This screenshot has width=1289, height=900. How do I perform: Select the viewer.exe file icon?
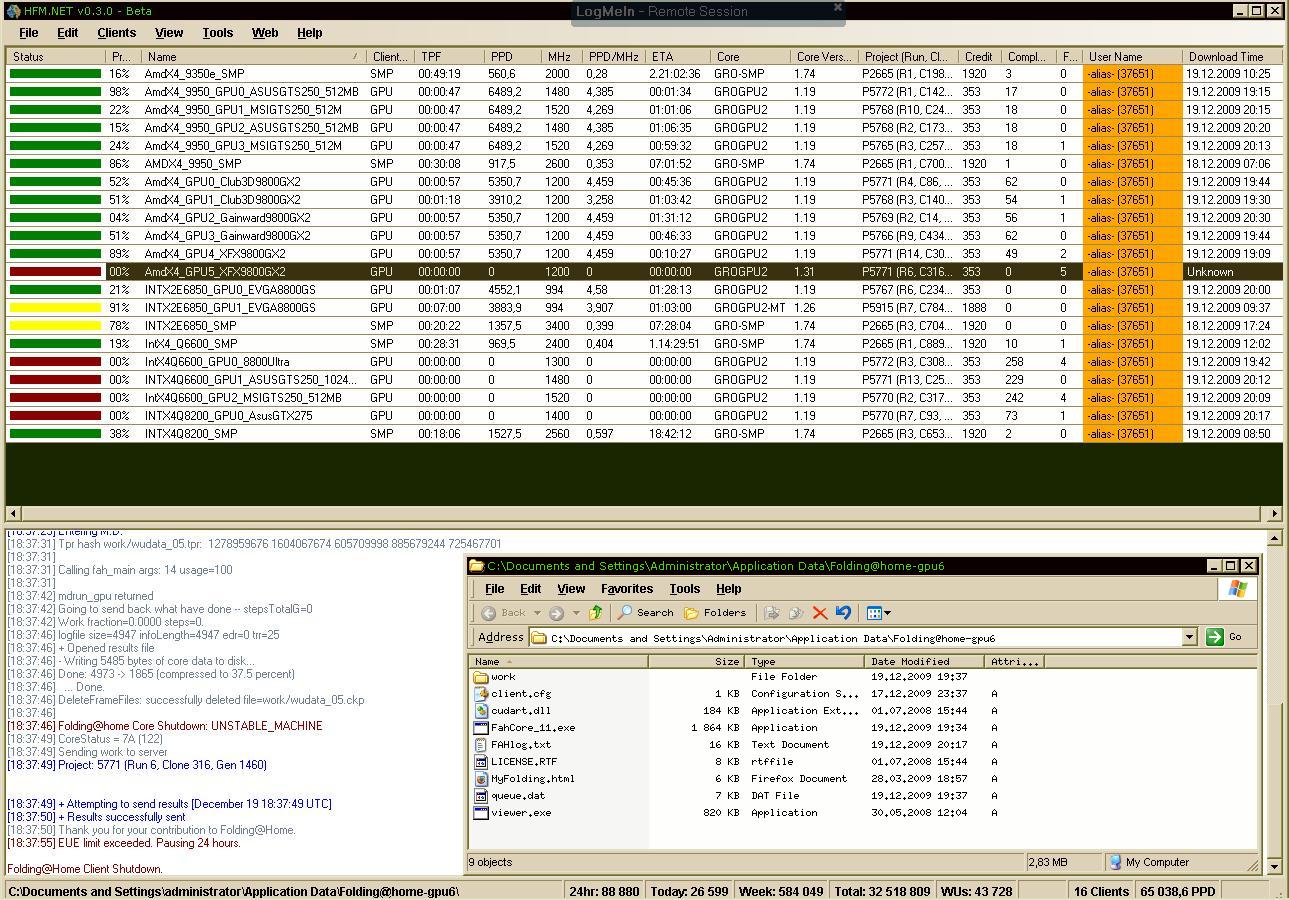[480, 813]
